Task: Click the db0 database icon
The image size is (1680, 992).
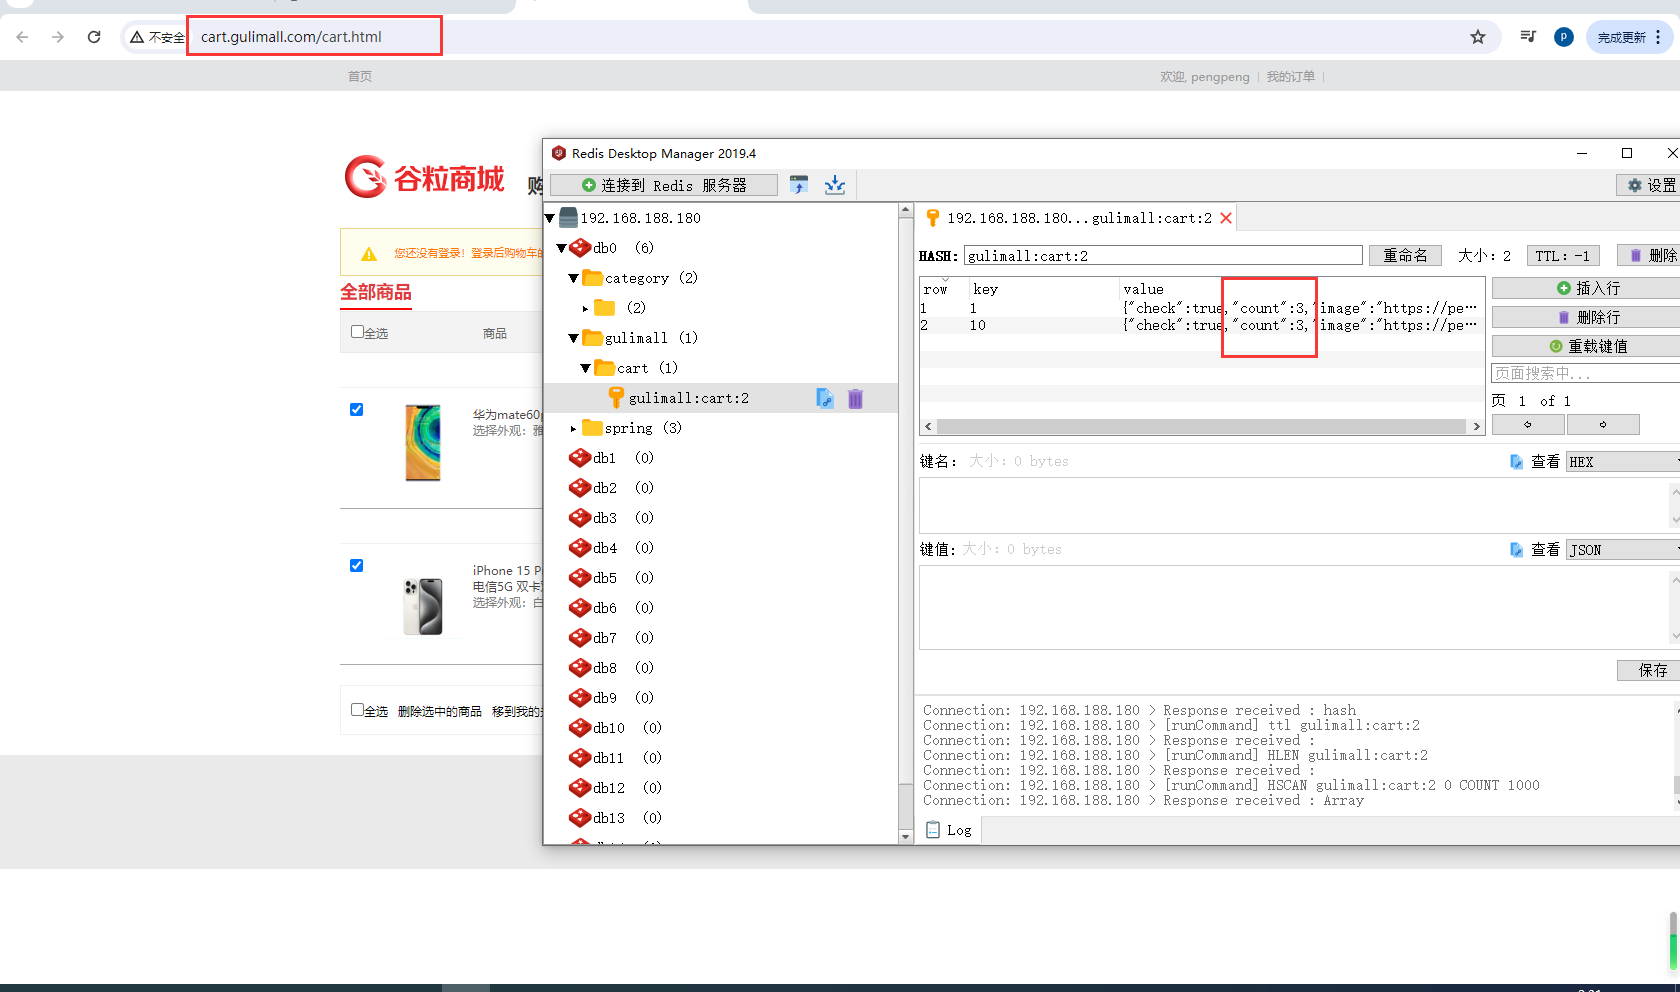Action: [x=580, y=248]
